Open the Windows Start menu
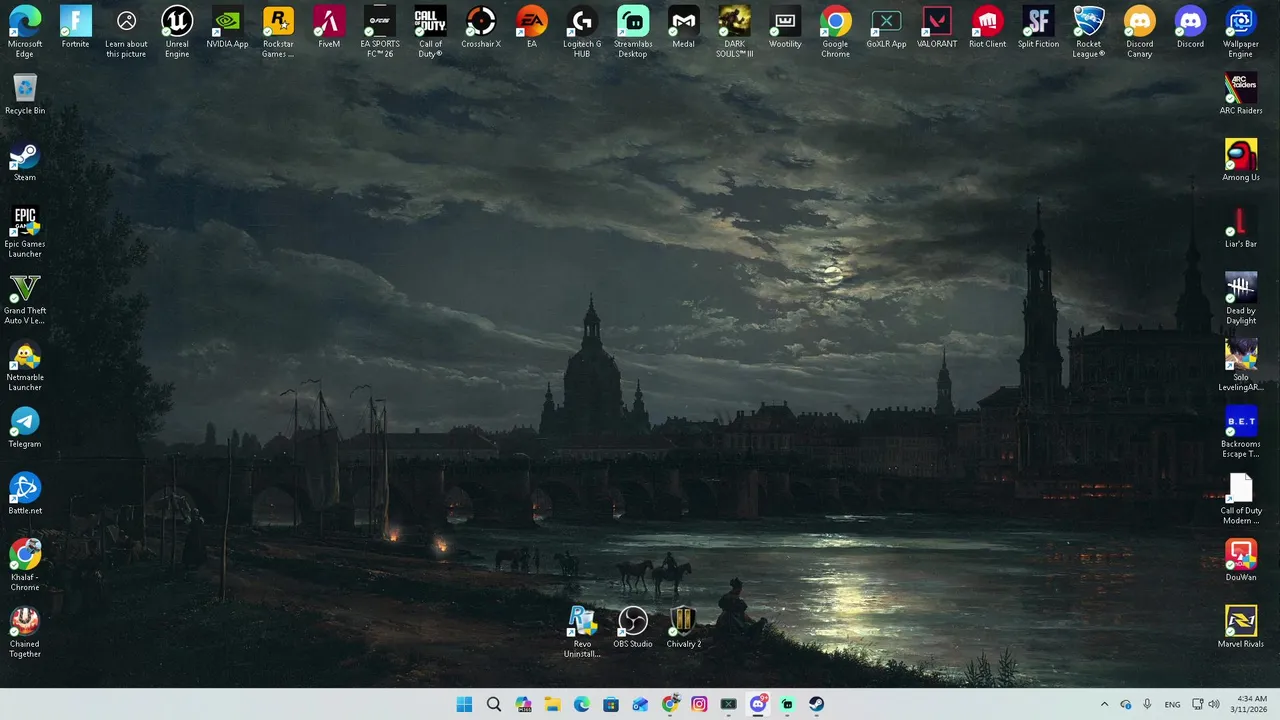The height and width of the screenshot is (720, 1280). [x=464, y=704]
